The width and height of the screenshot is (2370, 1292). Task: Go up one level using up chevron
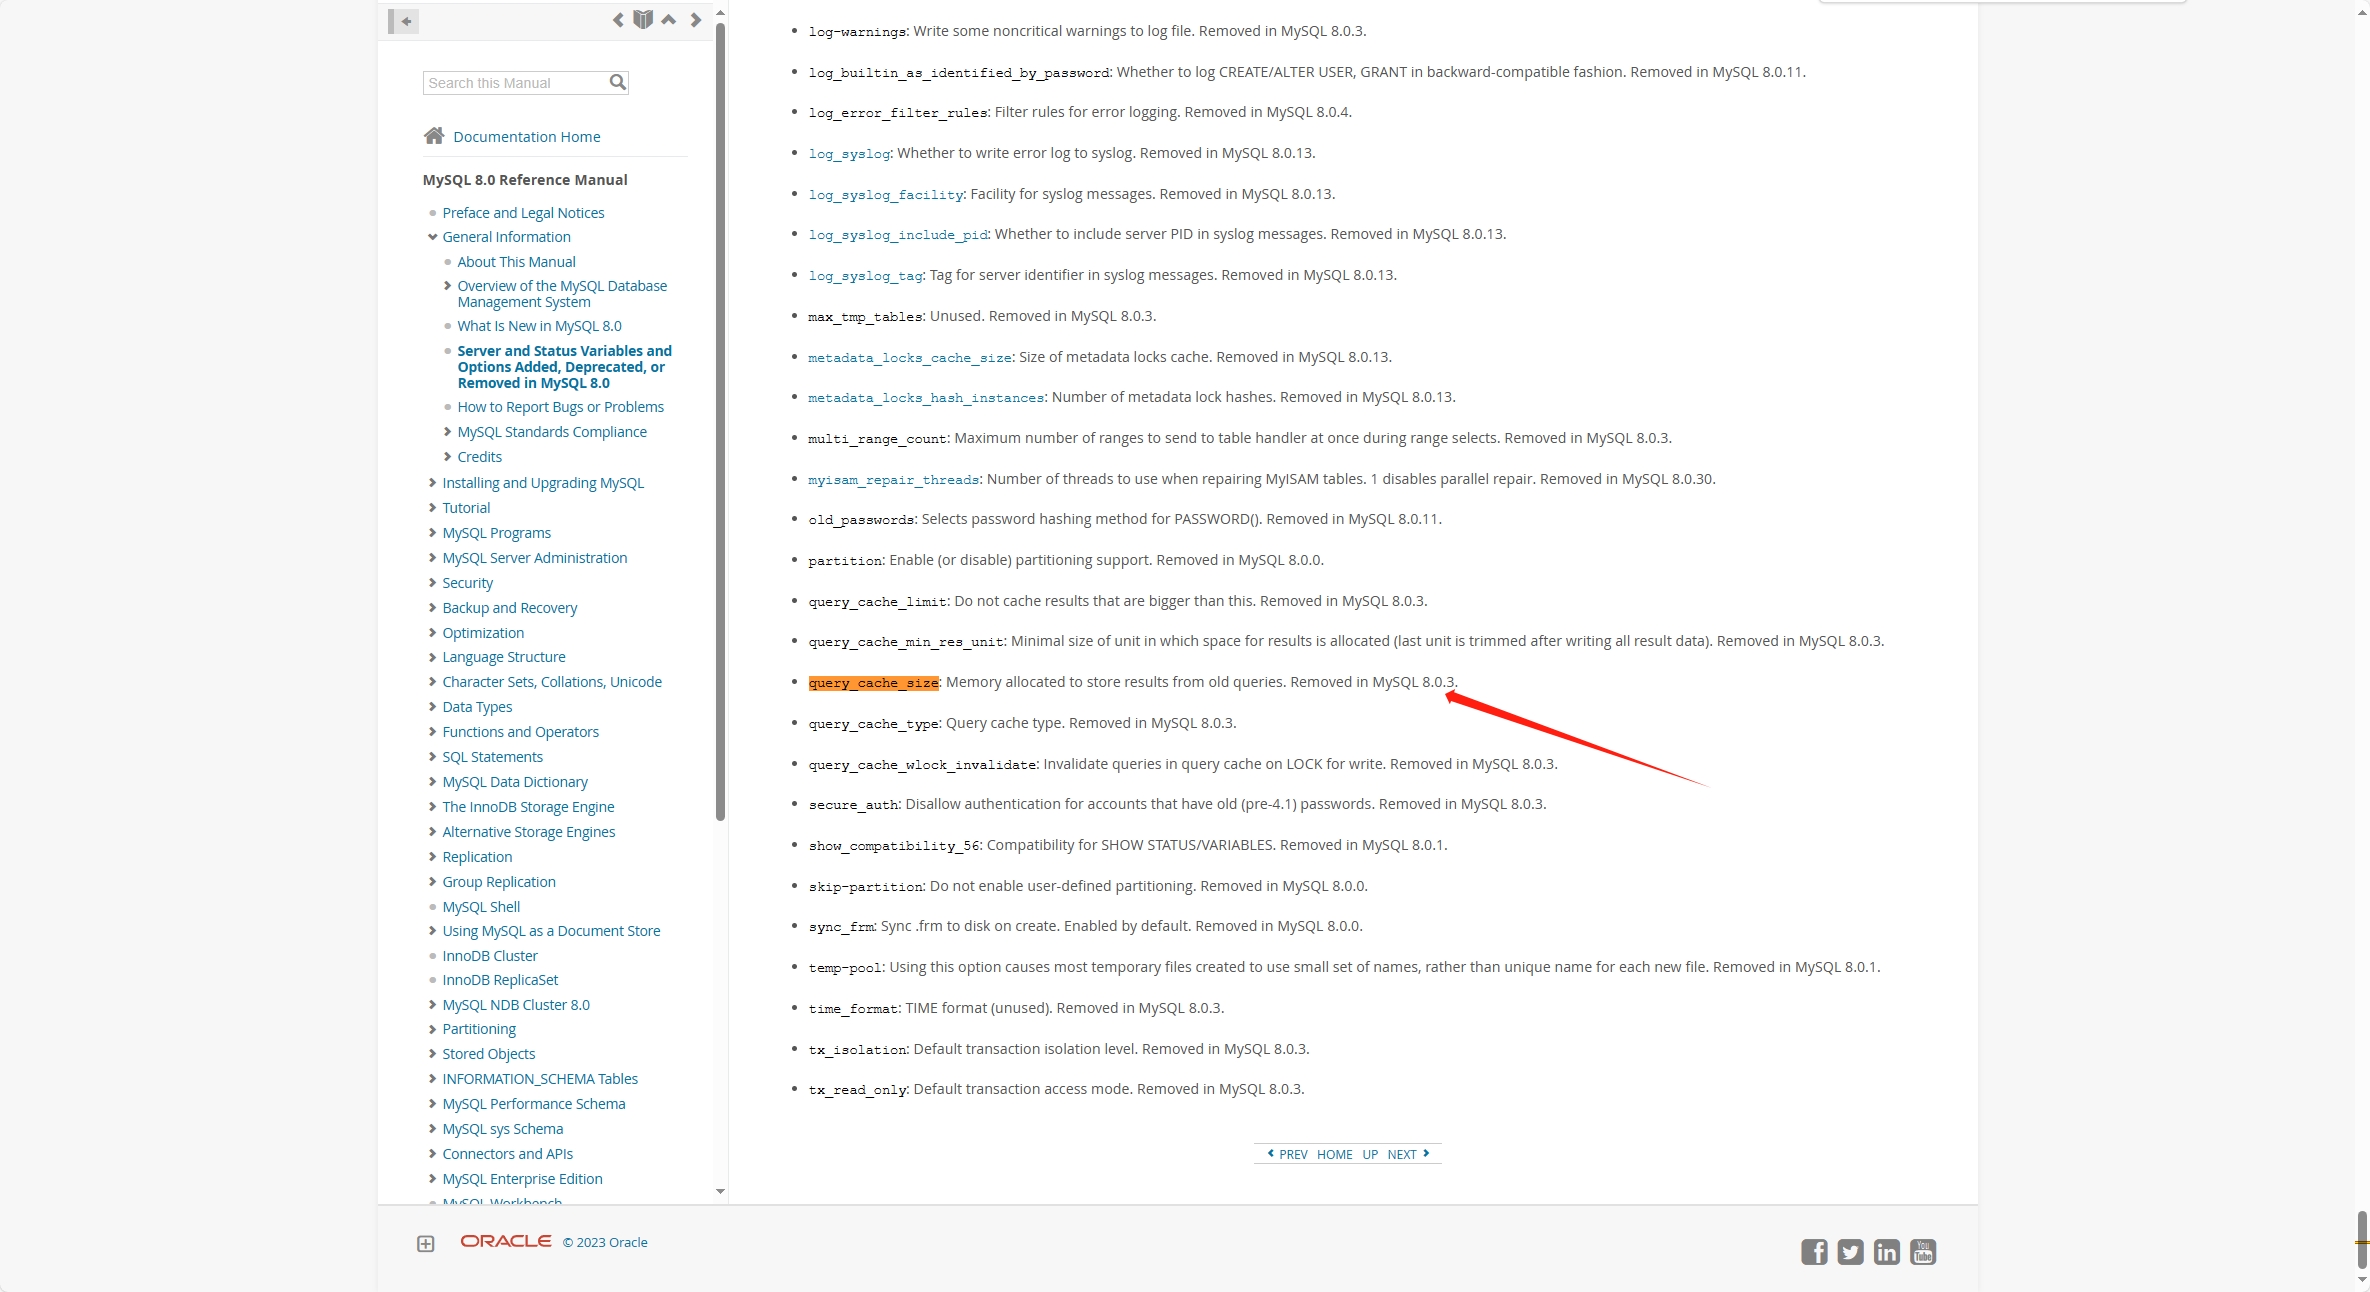(x=668, y=20)
